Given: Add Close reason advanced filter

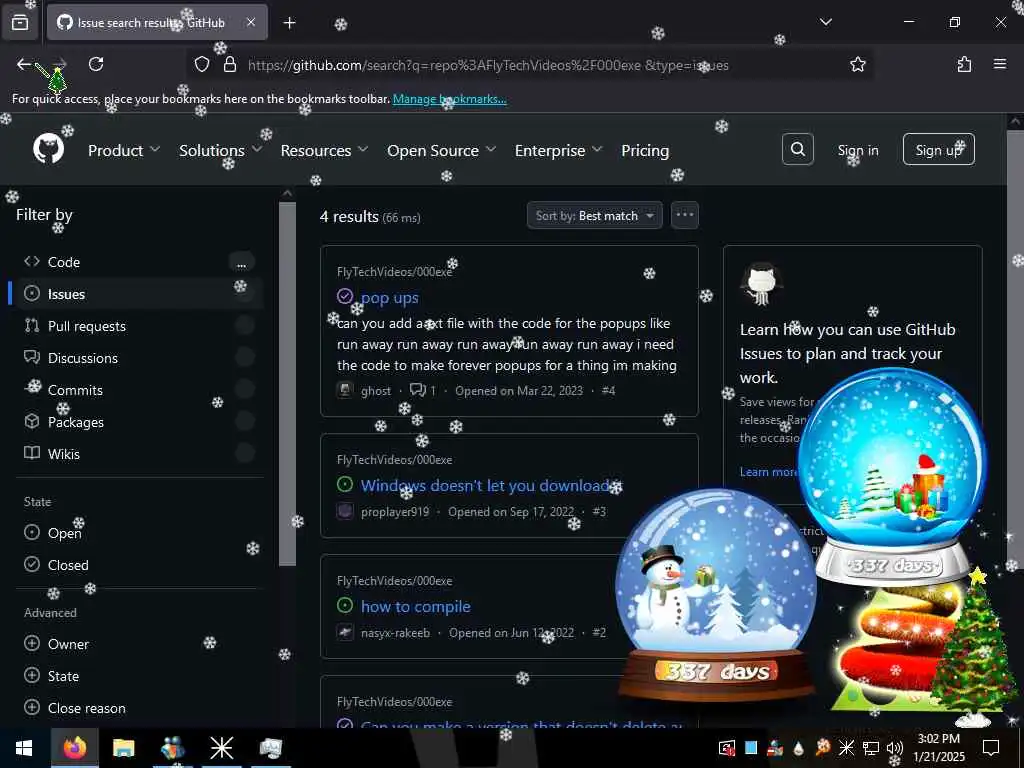Looking at the screenshot, I should (74, 708).
